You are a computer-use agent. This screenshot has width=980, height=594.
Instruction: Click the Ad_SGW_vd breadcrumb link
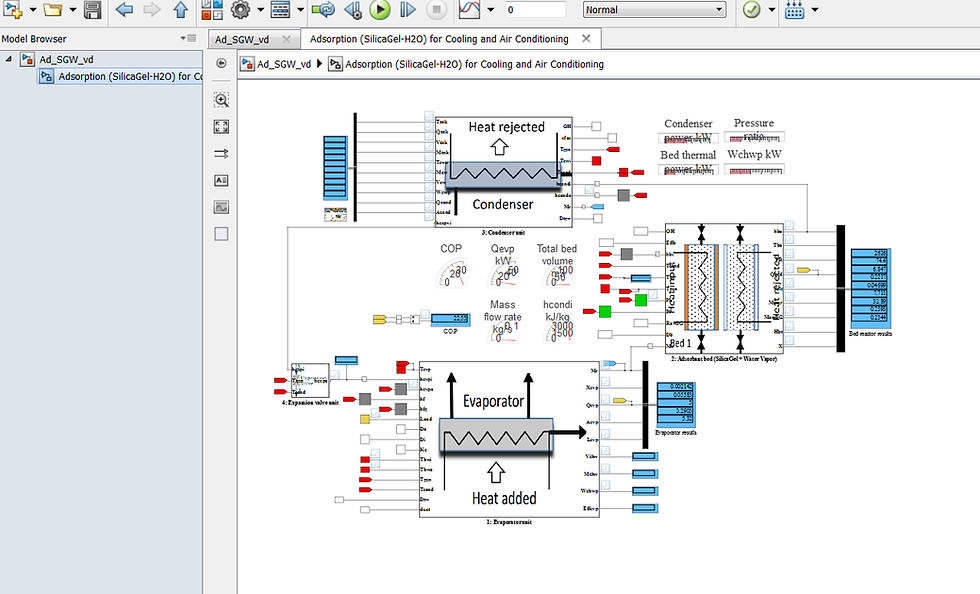coord(284,64)
